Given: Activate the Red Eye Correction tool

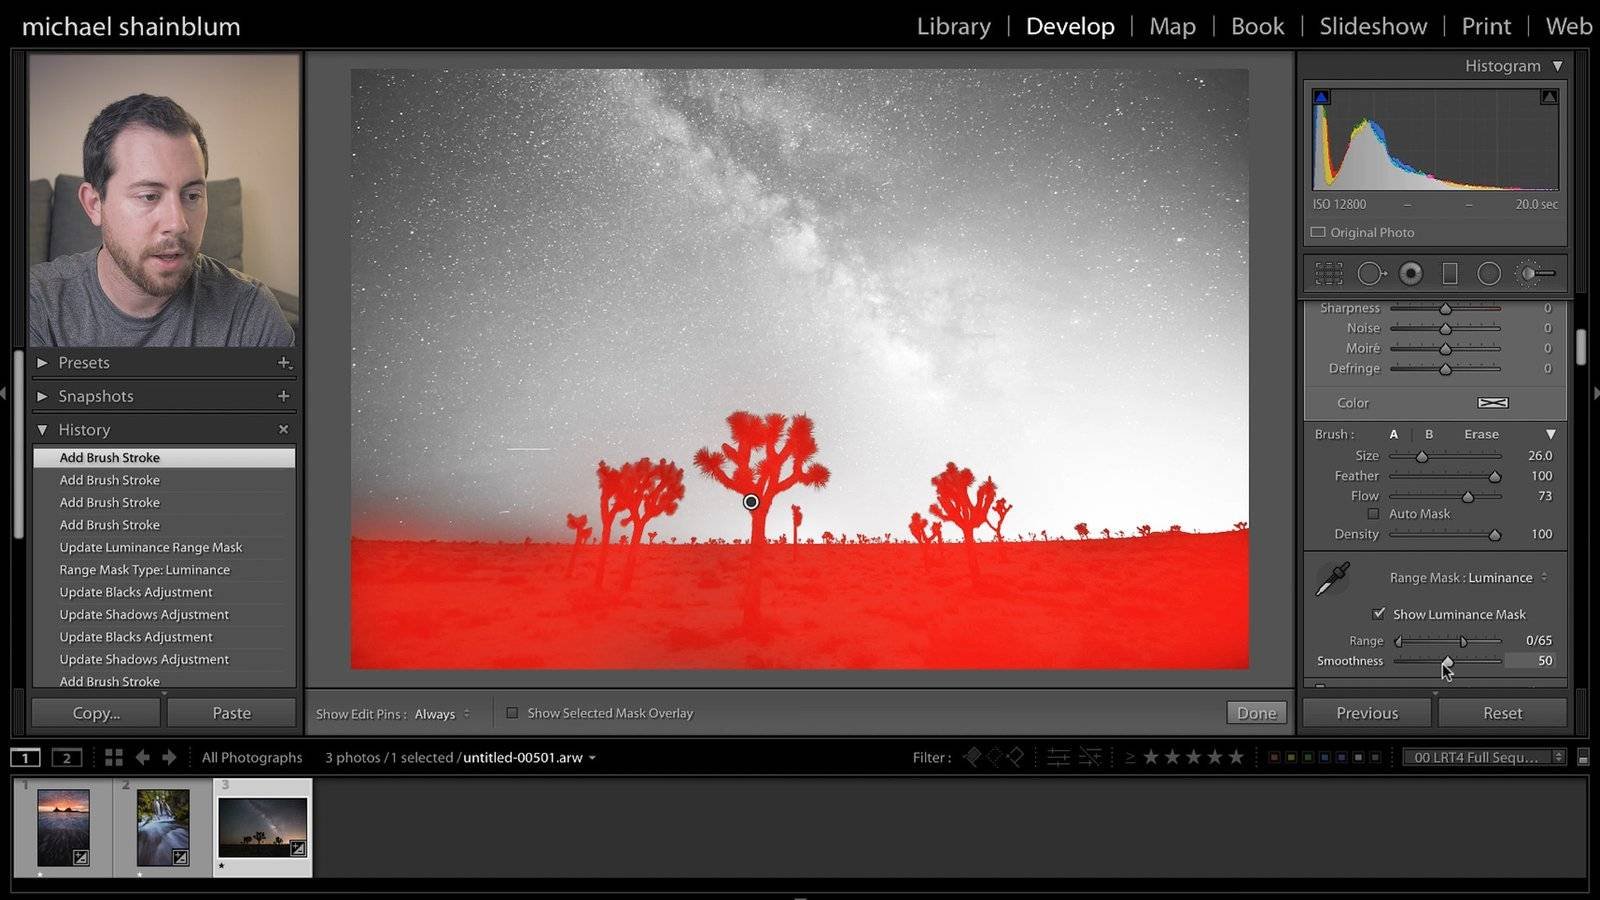Looking at the screenshot, I should 1411,273.
